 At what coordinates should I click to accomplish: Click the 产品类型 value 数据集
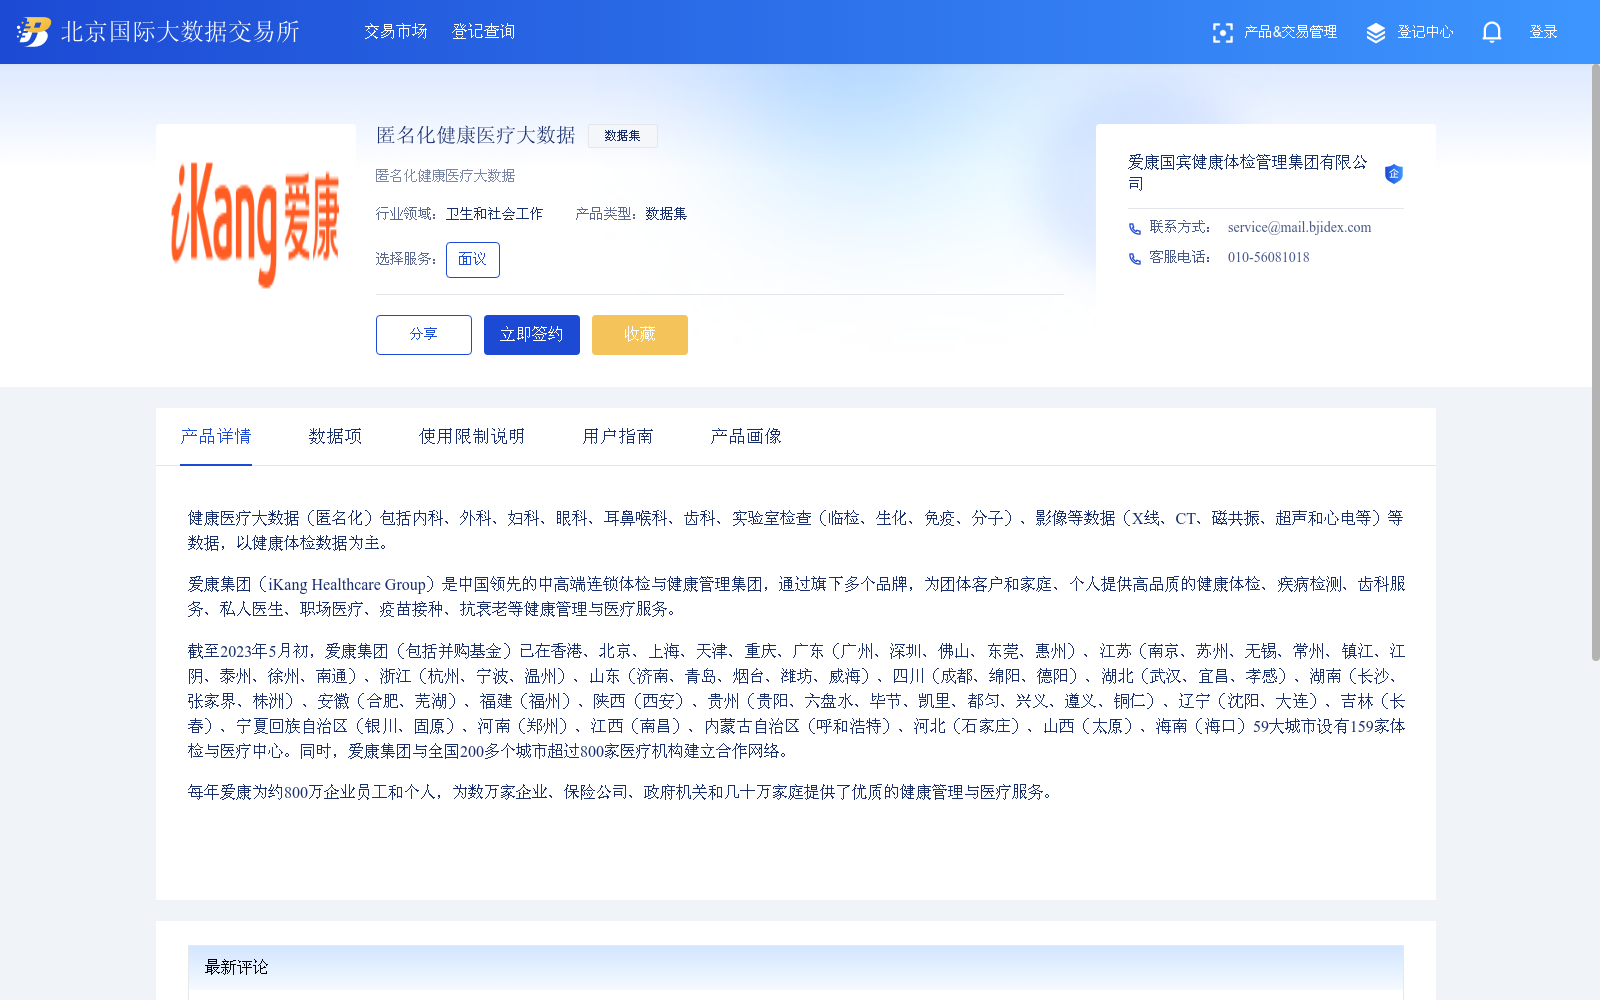(x=666, y=214)
